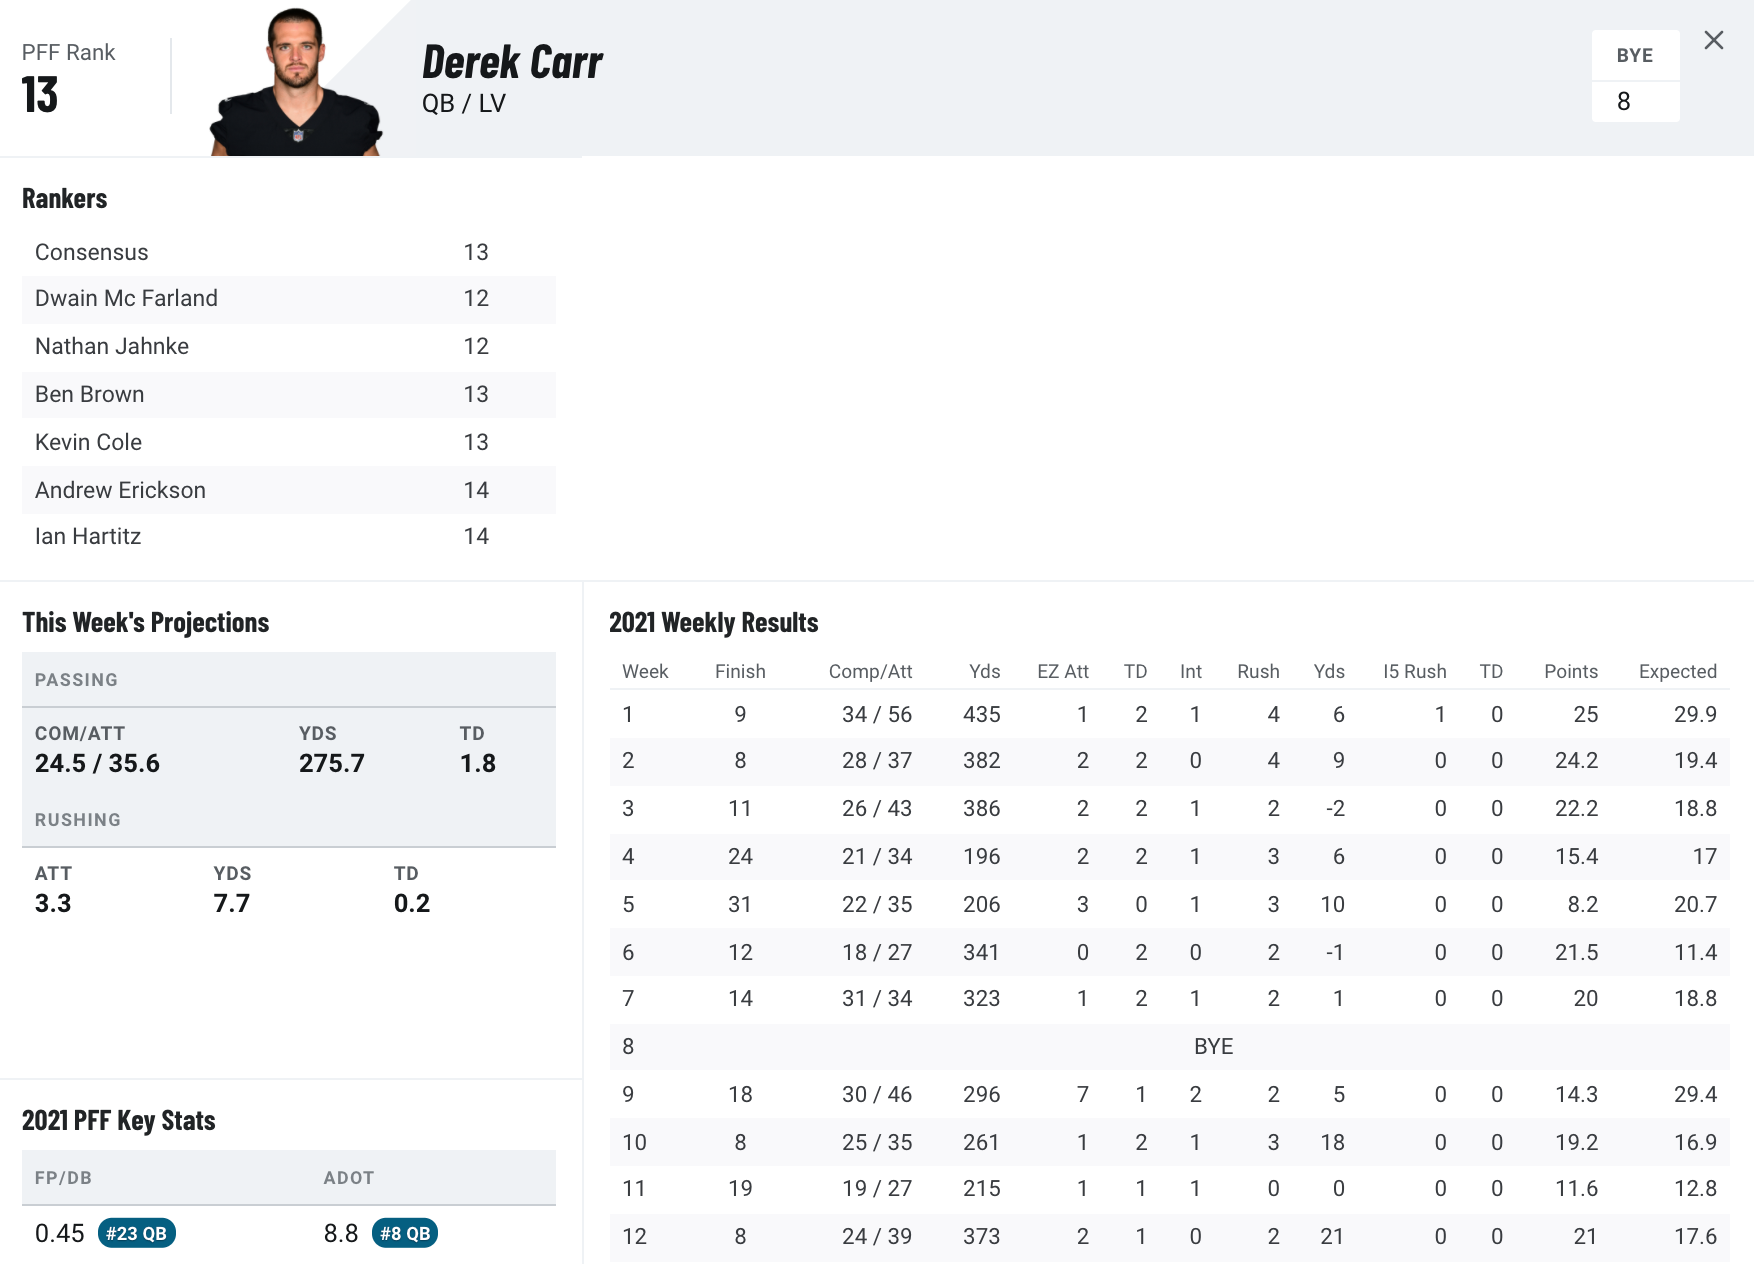Click the Derek Carr name heading
Screen dimensions: 1754x1264
(512, 62)
